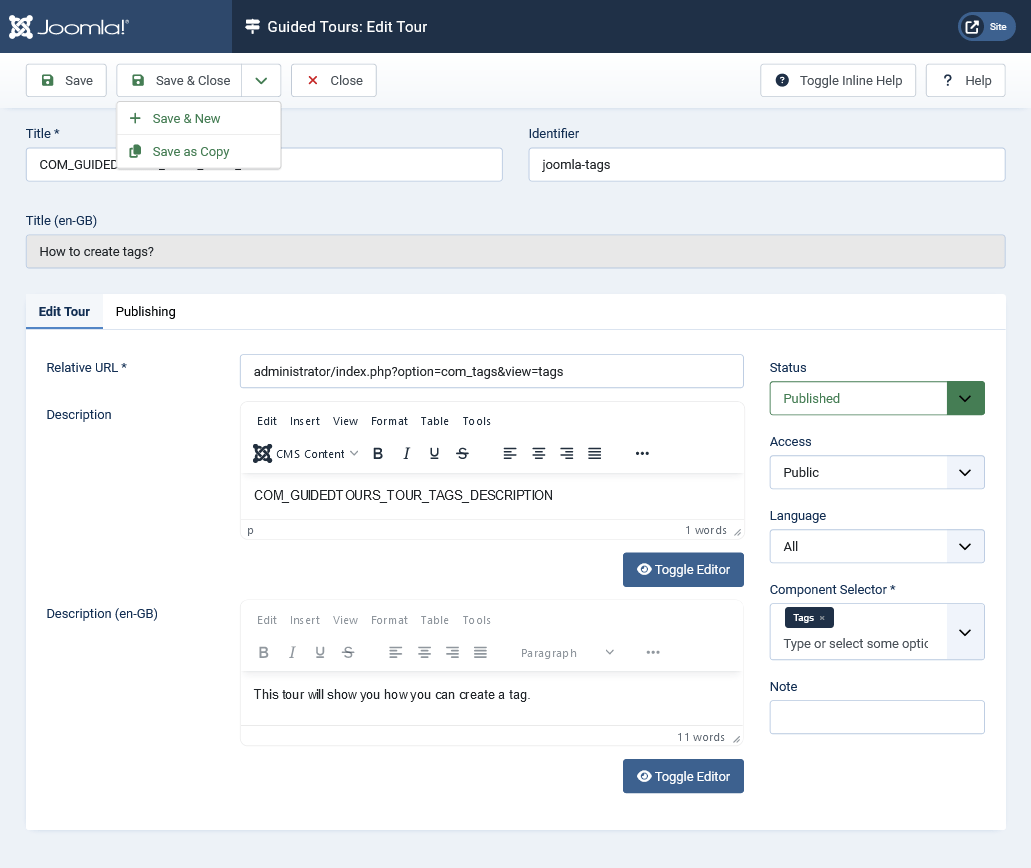This screenshot has width=1031, height=868.
Task: Show more toolbar options in the first Description editor
Action: pyautogui.click(x=642, y=454)
